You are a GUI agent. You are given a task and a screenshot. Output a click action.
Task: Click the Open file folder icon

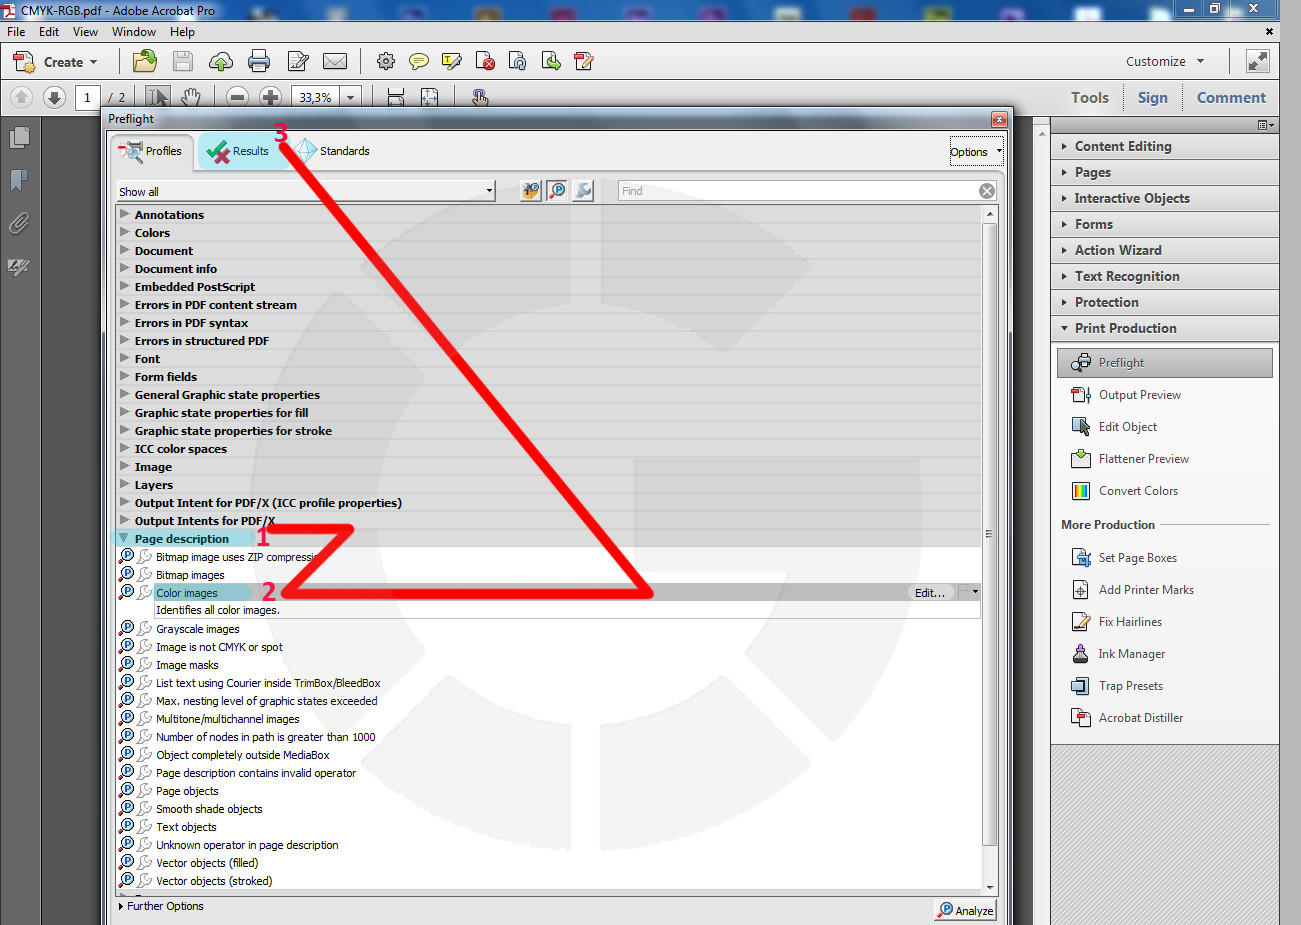tap(145, 62)
